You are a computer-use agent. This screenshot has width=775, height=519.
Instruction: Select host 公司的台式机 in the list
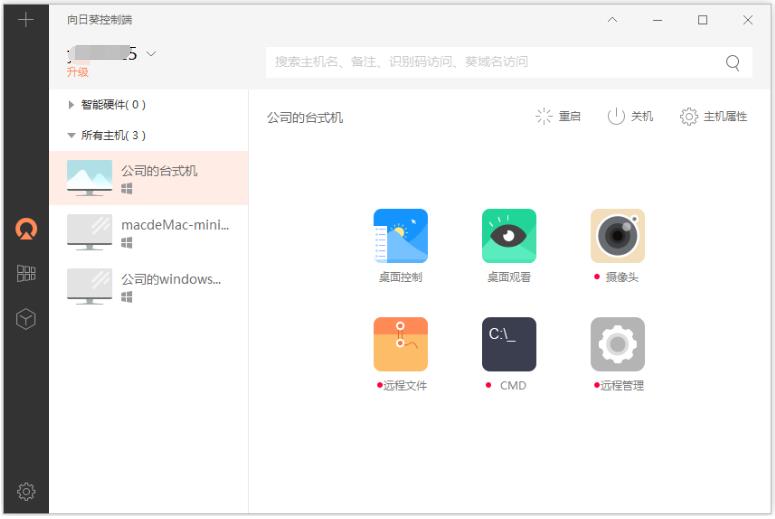tap(149, 178)
